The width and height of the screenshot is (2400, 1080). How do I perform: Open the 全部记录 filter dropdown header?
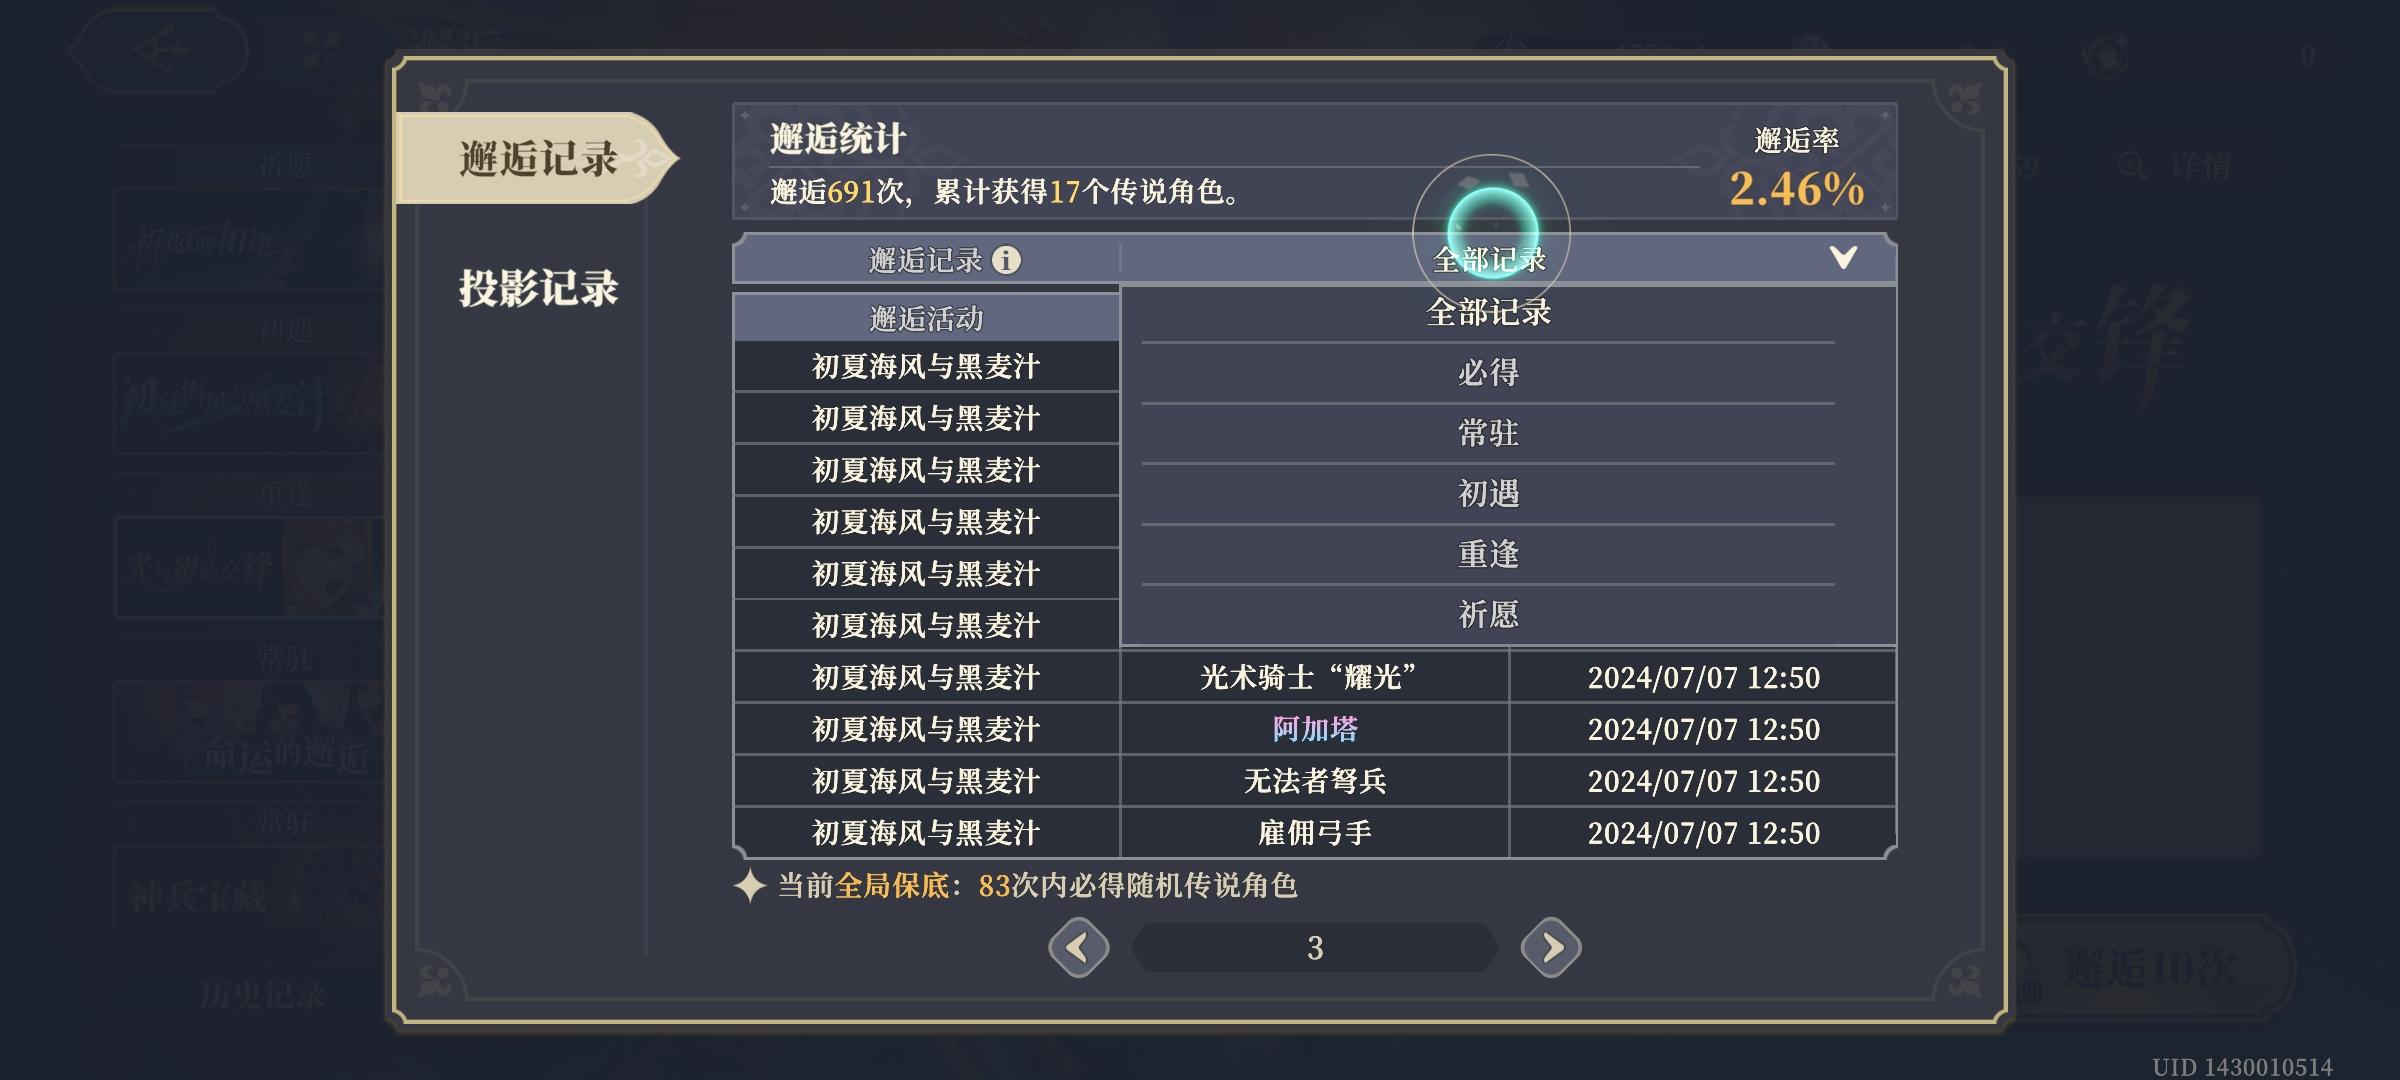pos(1508,260)
